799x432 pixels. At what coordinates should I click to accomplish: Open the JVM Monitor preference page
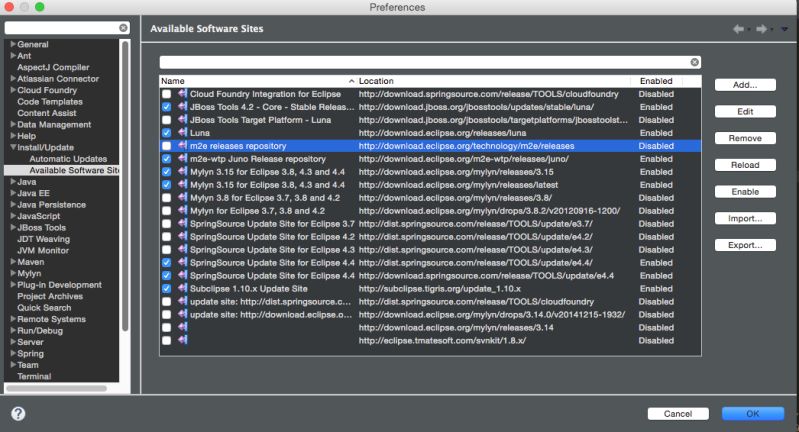tap(43, 250)
